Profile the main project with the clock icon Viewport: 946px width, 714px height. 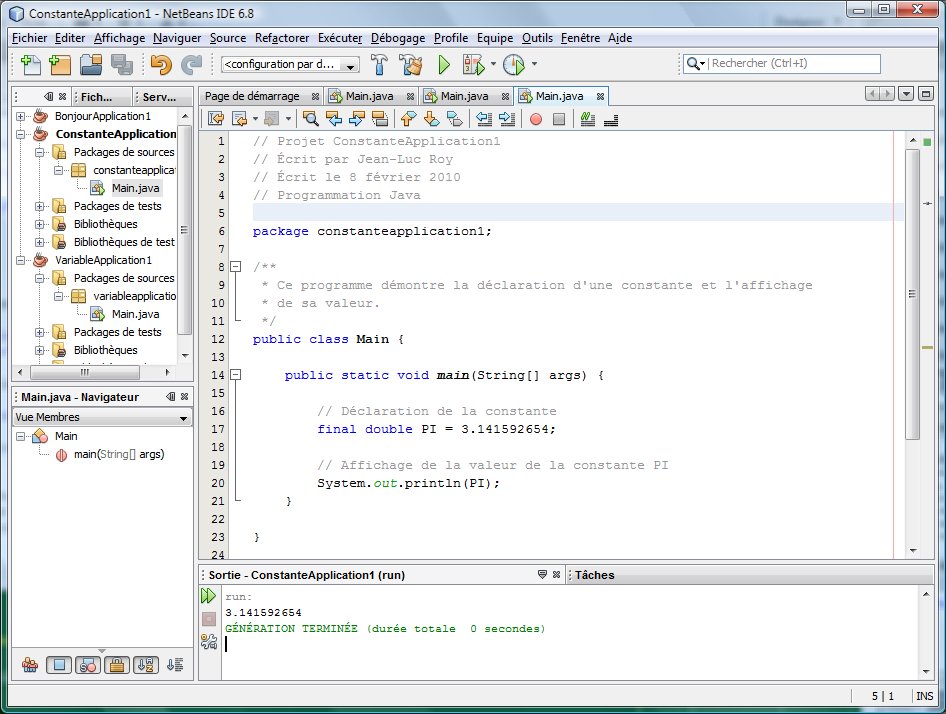click(514, 64)
